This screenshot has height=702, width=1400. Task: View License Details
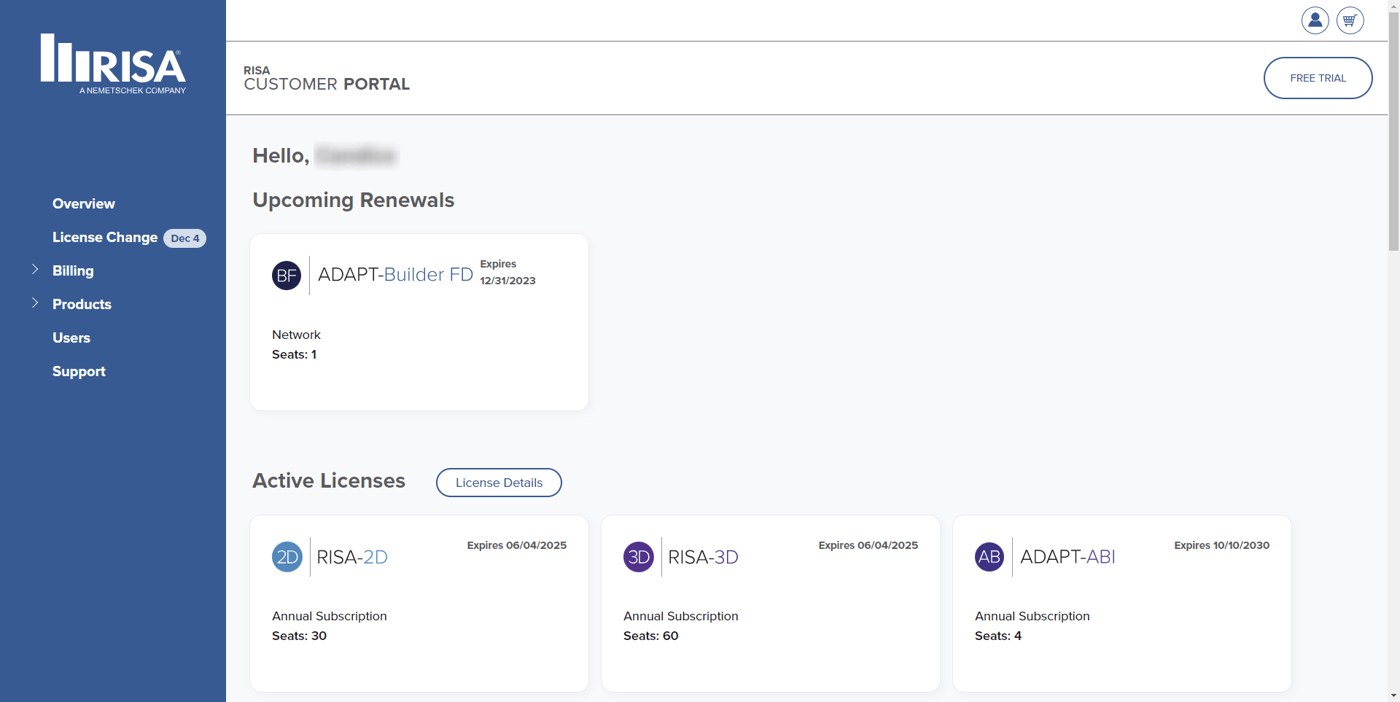[x=498, y=482]
